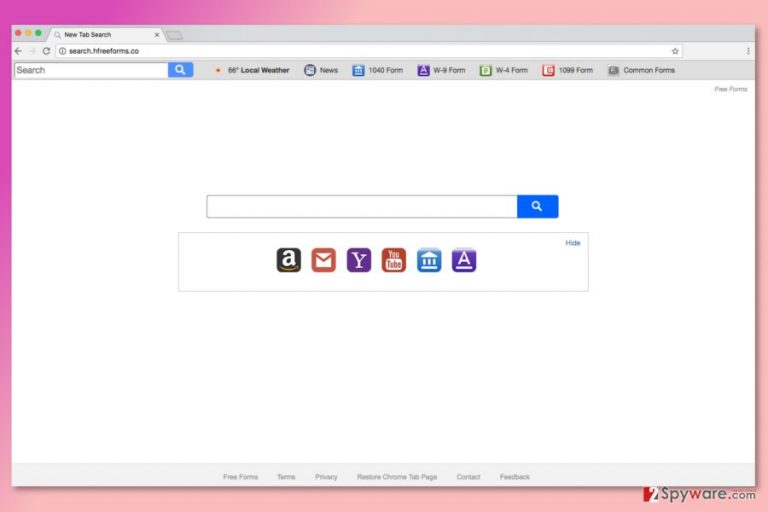The image size is (768, 512).
Task: Open the footer Terms link
Action: (286, 477)
